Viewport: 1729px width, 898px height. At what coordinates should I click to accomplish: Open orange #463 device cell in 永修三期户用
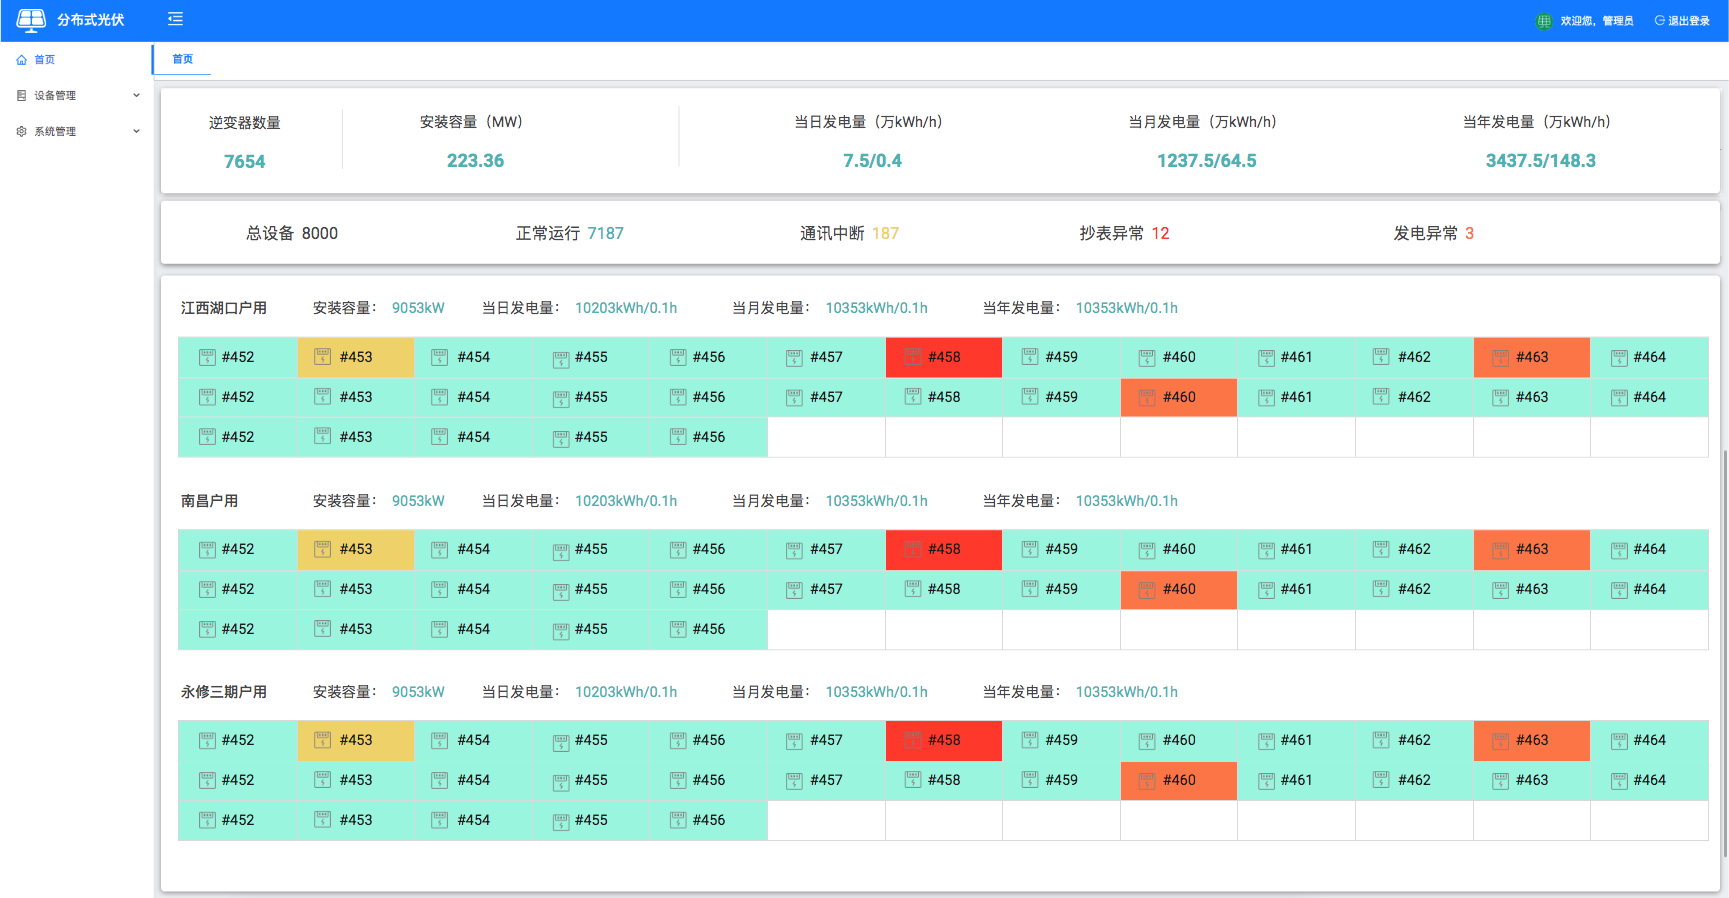click(1532, 740)
